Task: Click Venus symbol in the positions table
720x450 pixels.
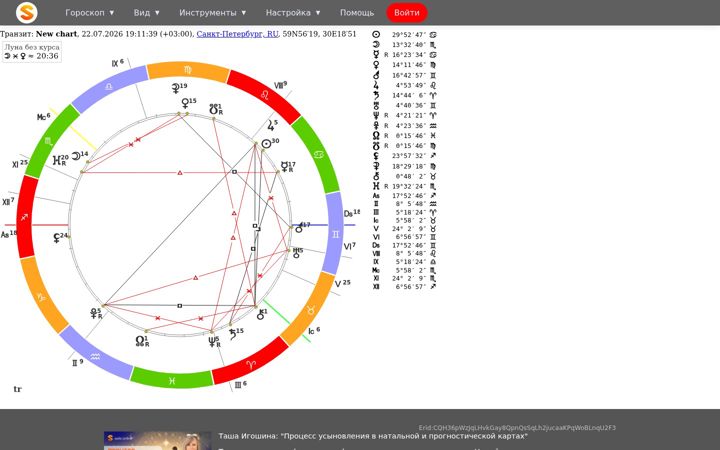Action: 376,65
